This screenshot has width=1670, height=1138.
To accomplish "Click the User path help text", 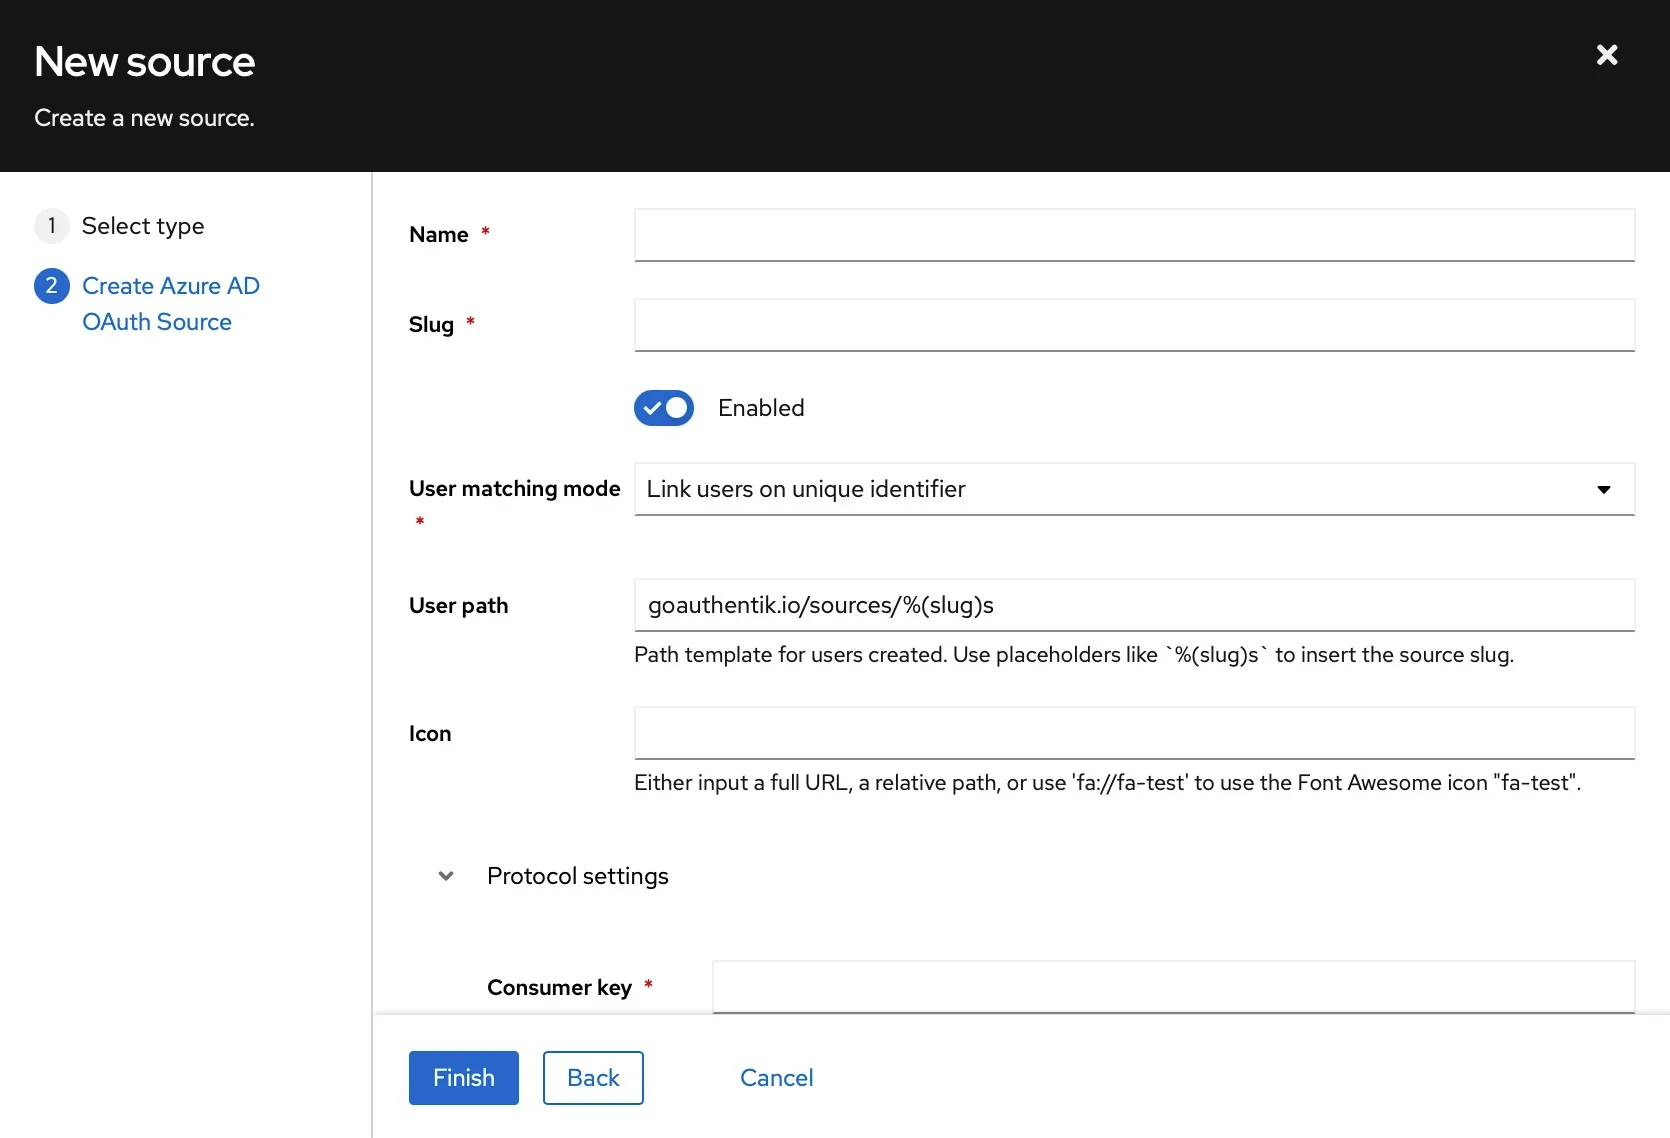I will [1074, 655].
